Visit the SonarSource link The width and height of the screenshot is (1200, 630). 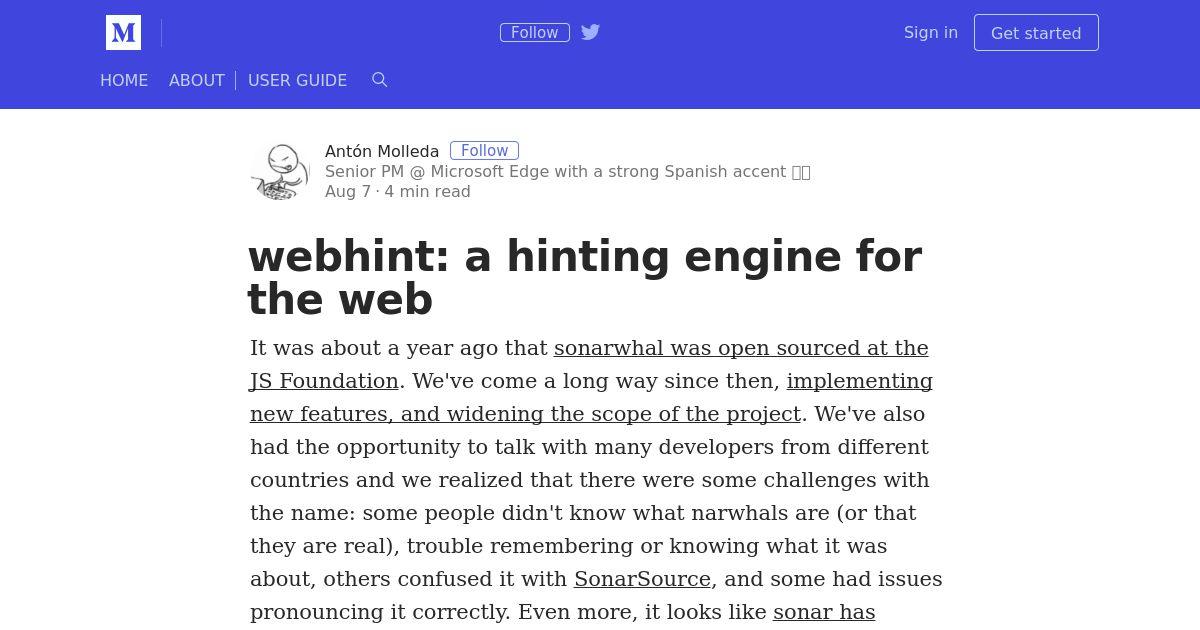[642, 579]
